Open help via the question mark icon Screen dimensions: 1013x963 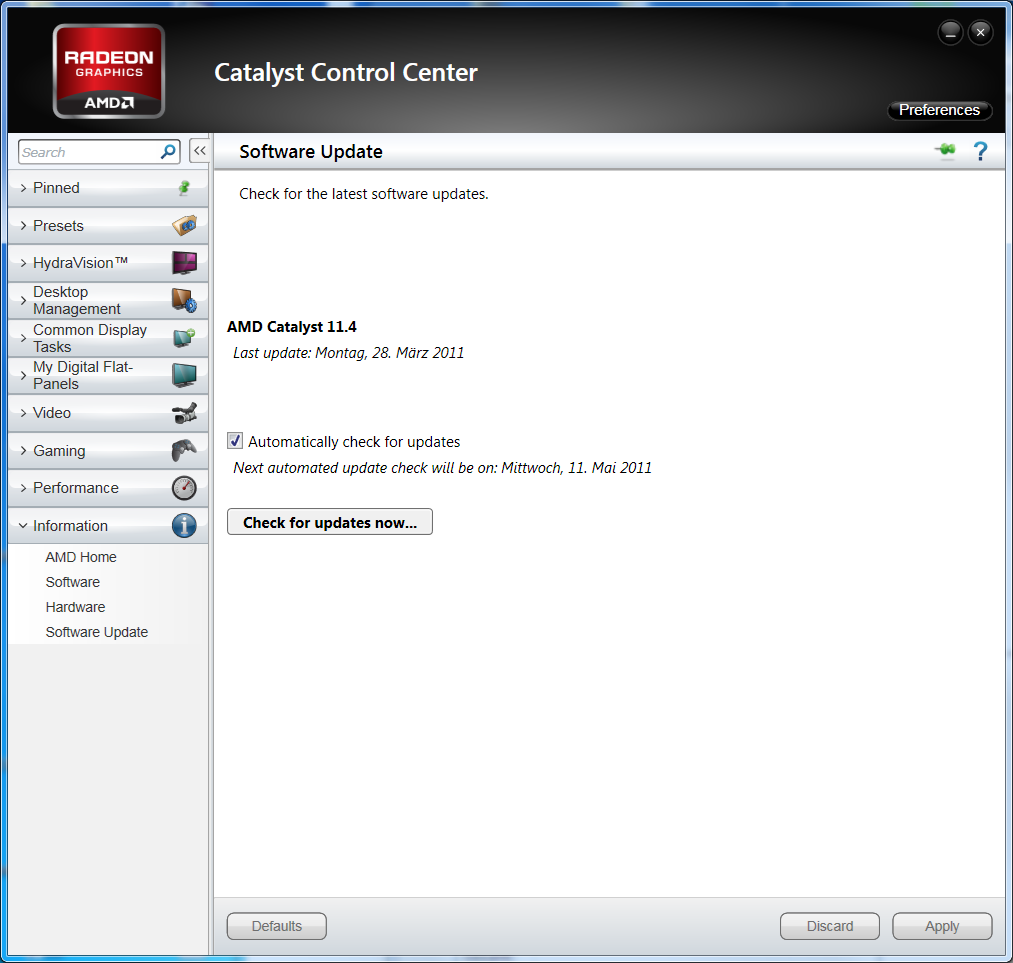[980, 151]
